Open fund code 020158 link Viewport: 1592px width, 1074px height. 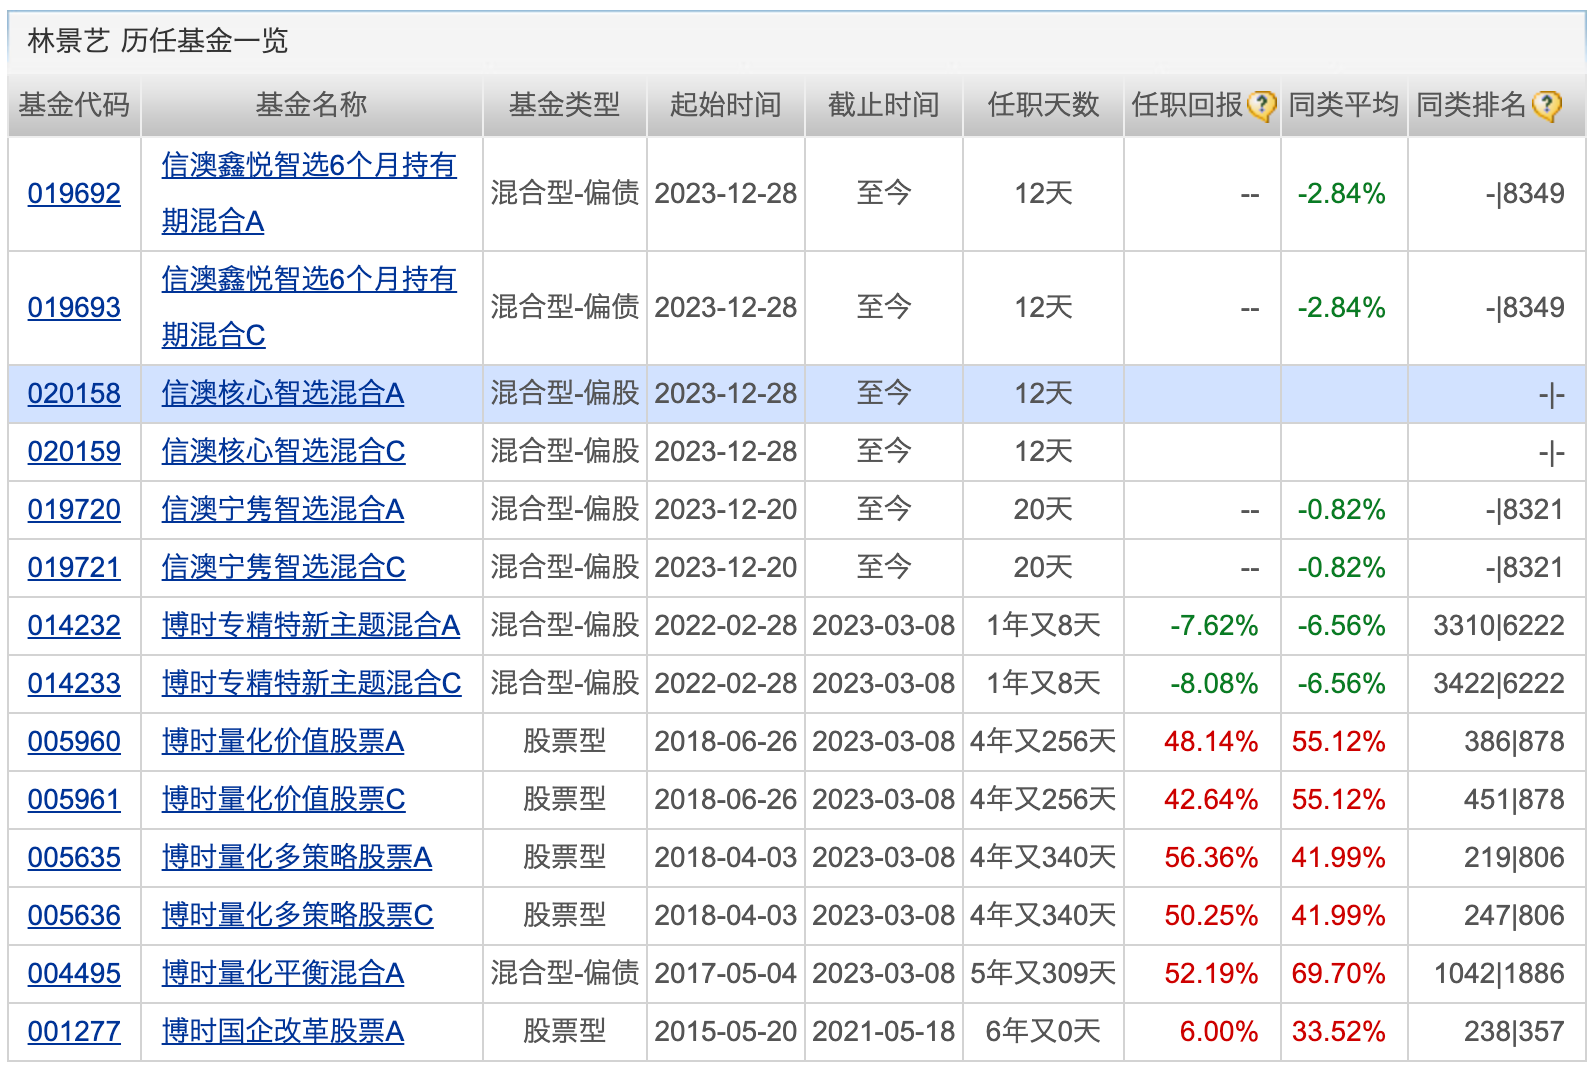click(74, 393)
